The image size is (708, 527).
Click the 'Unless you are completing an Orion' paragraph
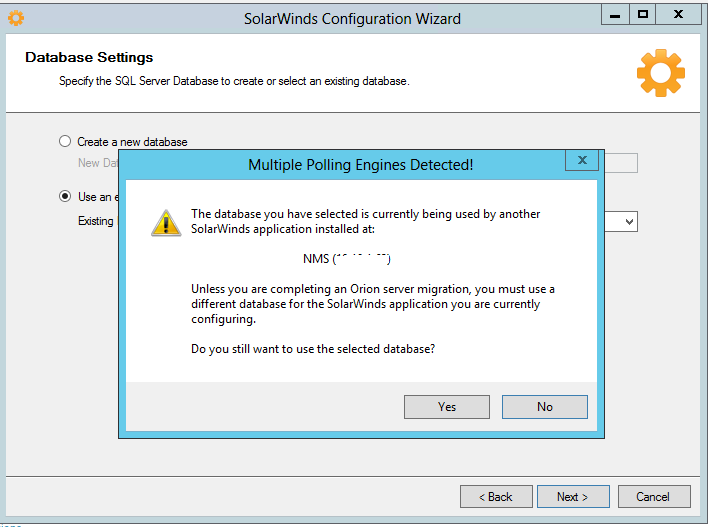(x=373, y=304)
